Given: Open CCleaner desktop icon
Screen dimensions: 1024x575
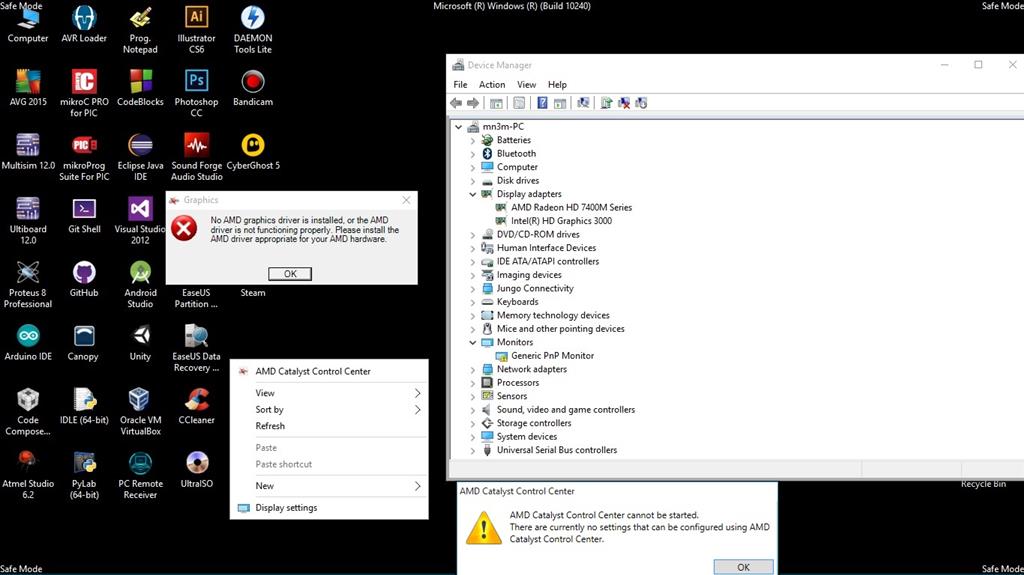Looking at the screenshot, I should 197,406.
